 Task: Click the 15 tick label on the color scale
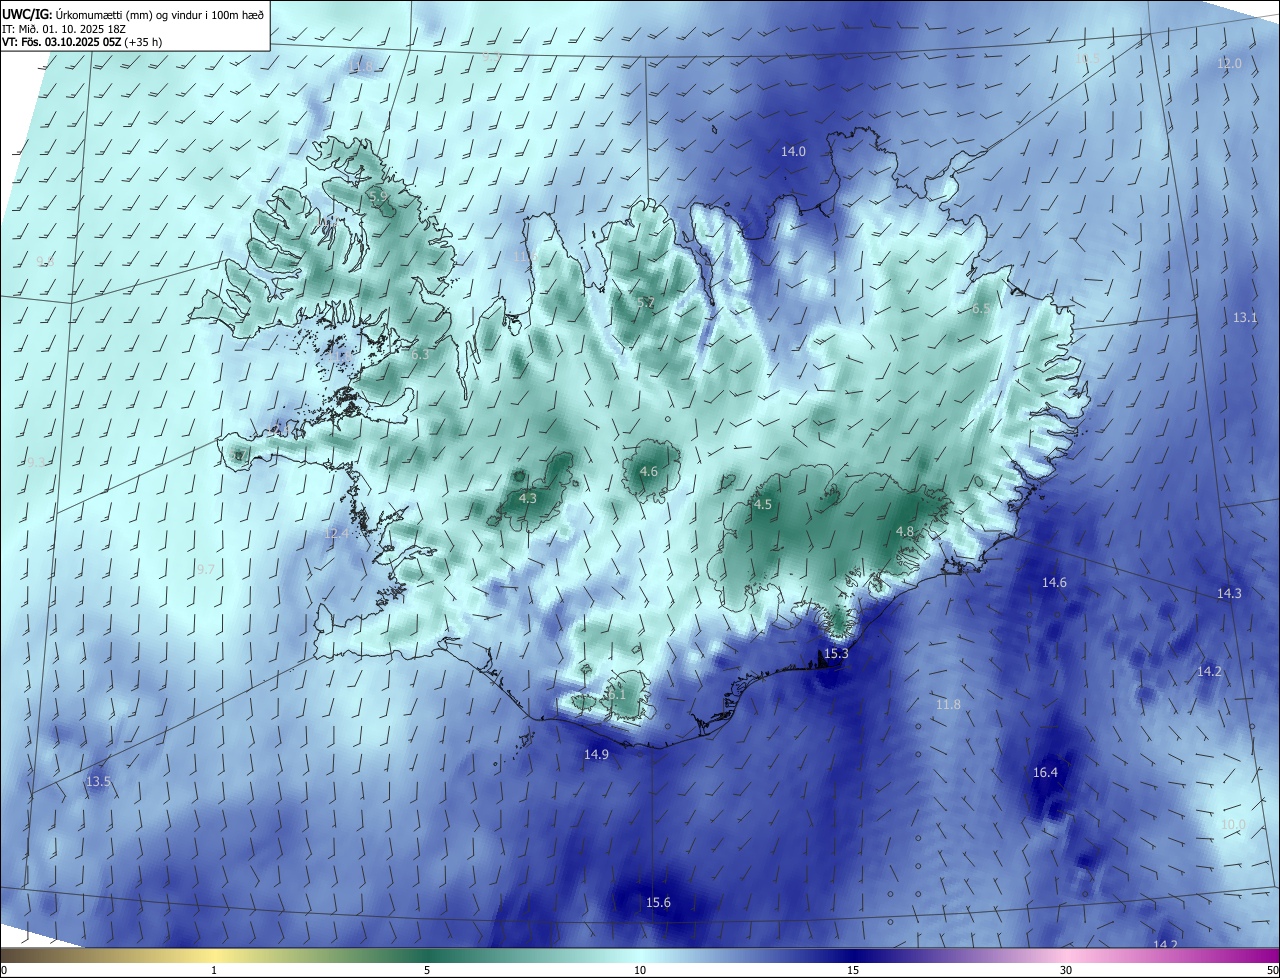click(x=853, y=970)
